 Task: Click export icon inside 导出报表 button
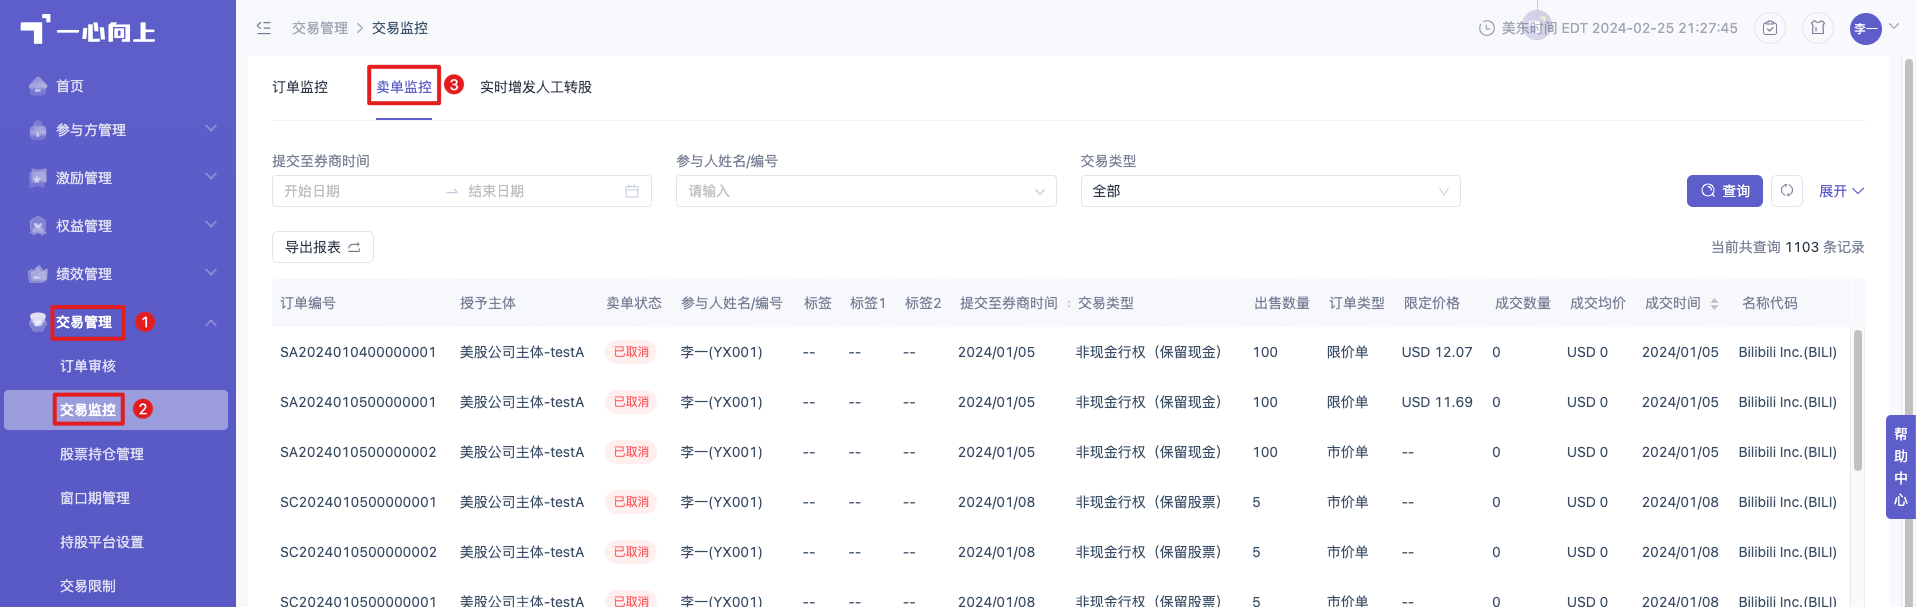point(354,247)
